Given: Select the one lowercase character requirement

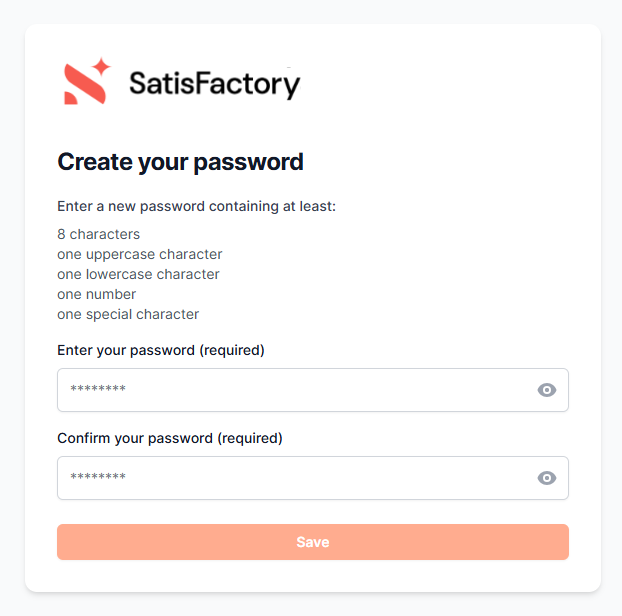Looking at the screenshot, I should 138,274.
